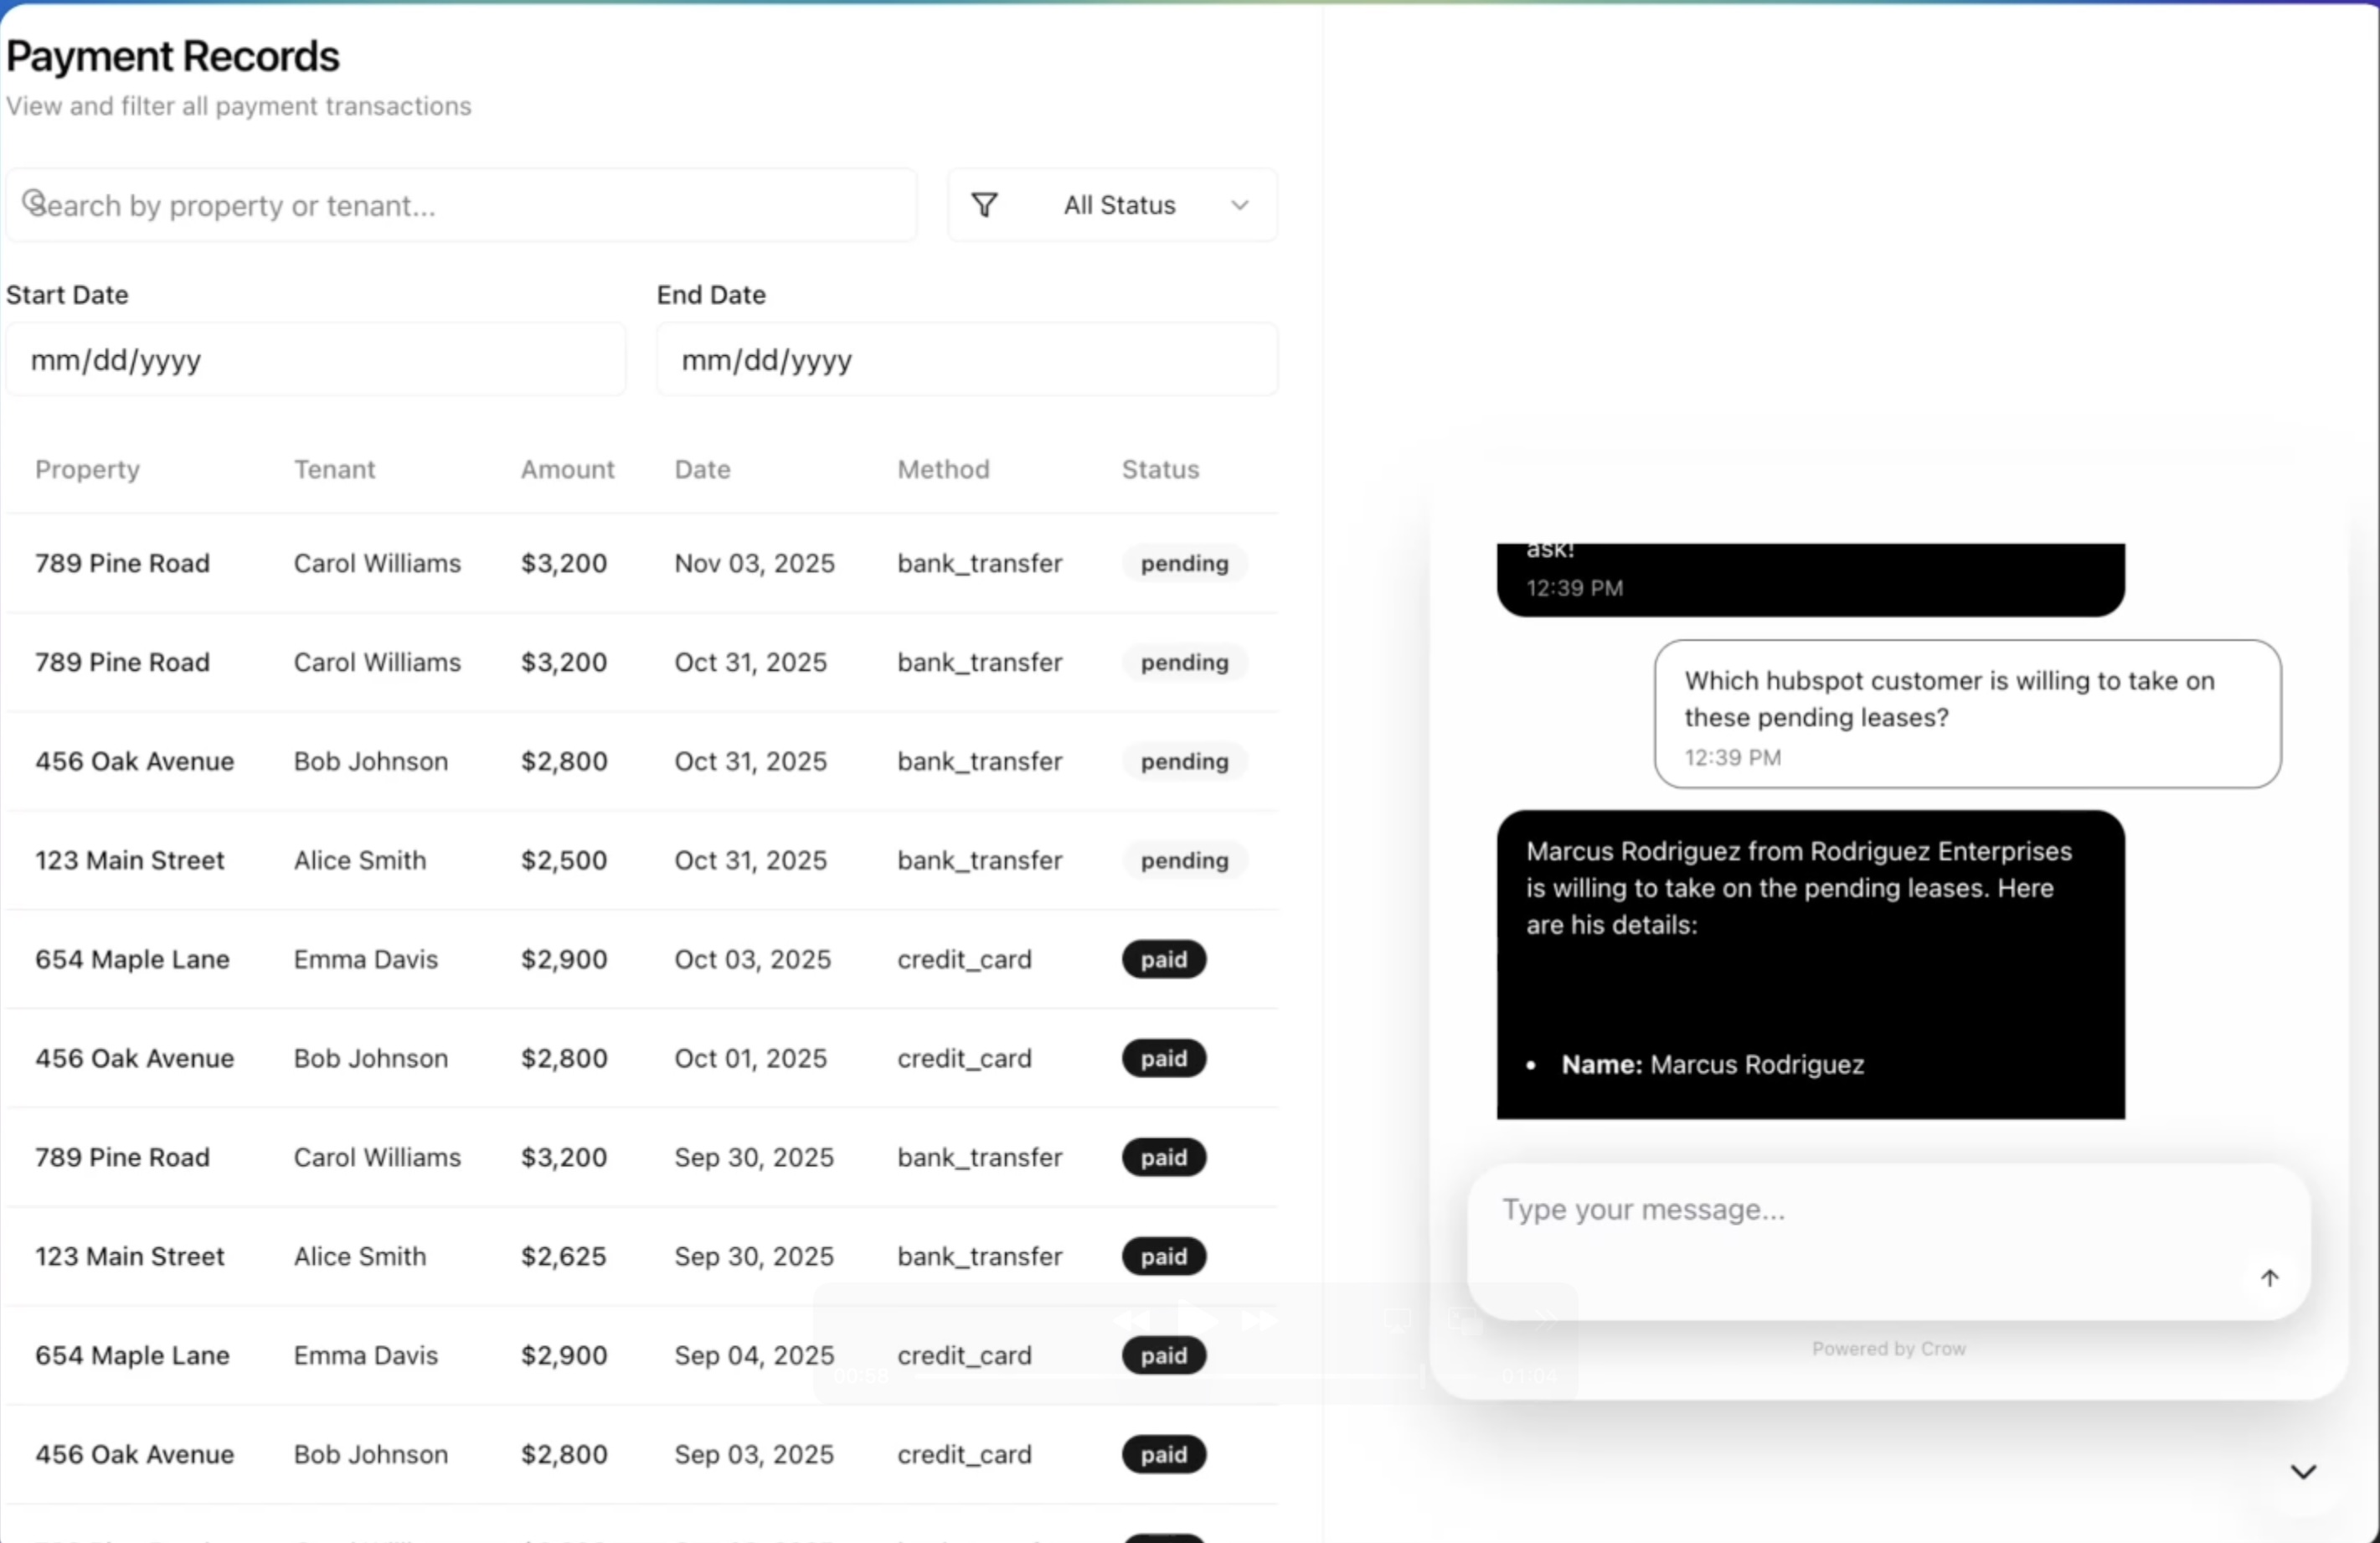The width and height of the screenshot is (2380, 1543).
Task: Toggle the paid badge for Emma Davis Oct 03 payment
Action: click(1163, 958)
